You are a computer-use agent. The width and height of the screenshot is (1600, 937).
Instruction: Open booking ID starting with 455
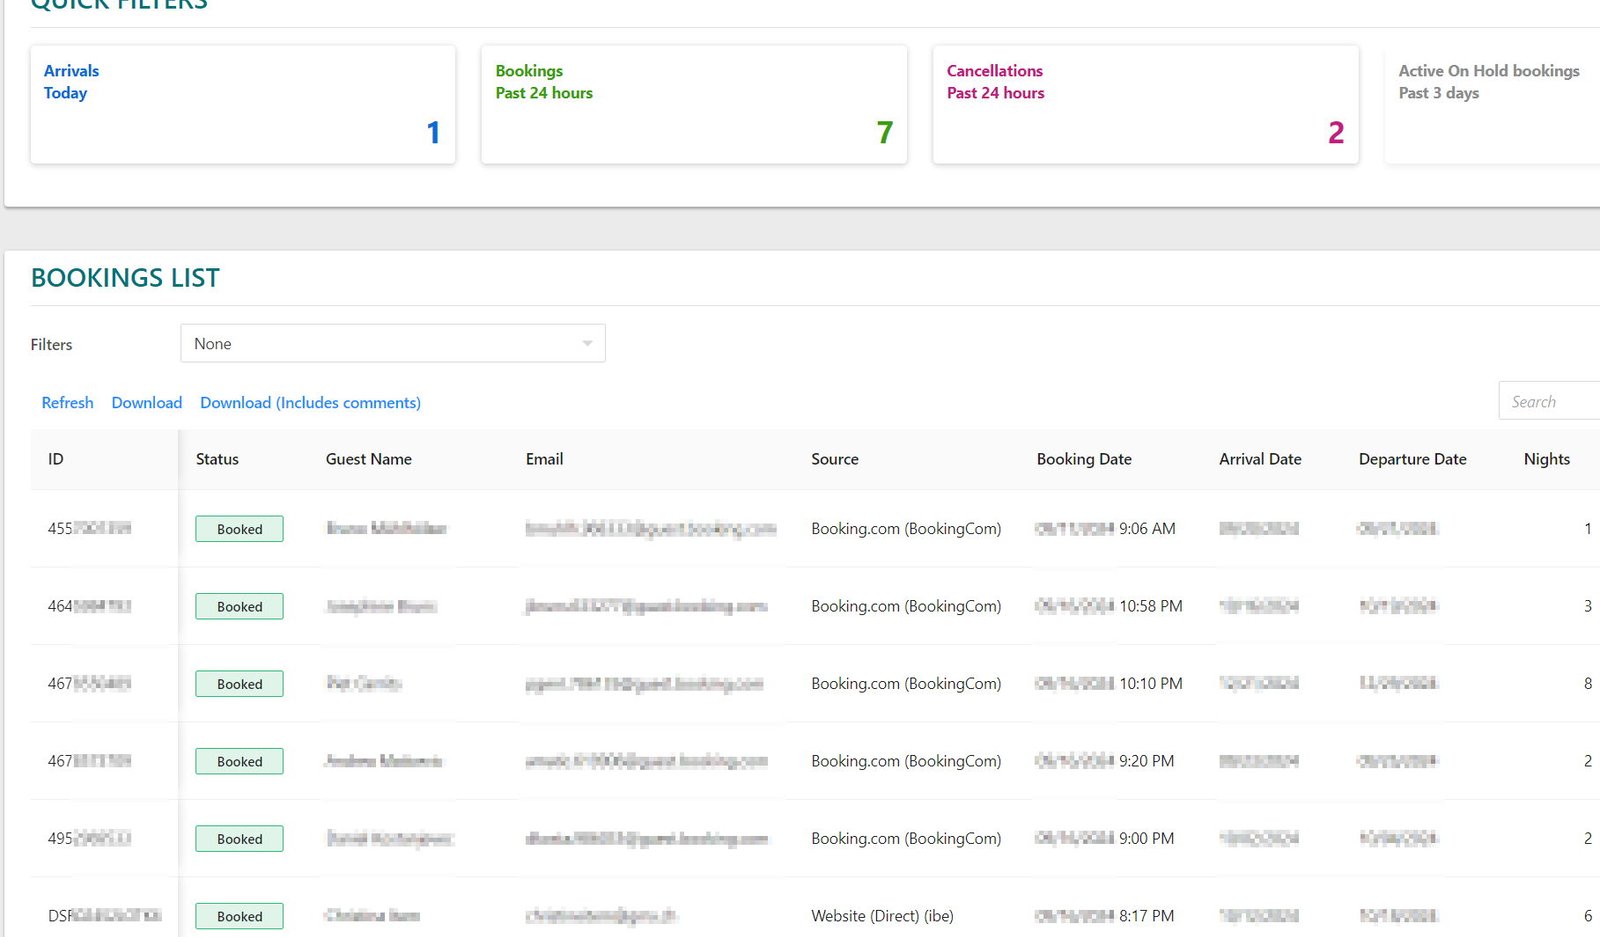point(89,528)
